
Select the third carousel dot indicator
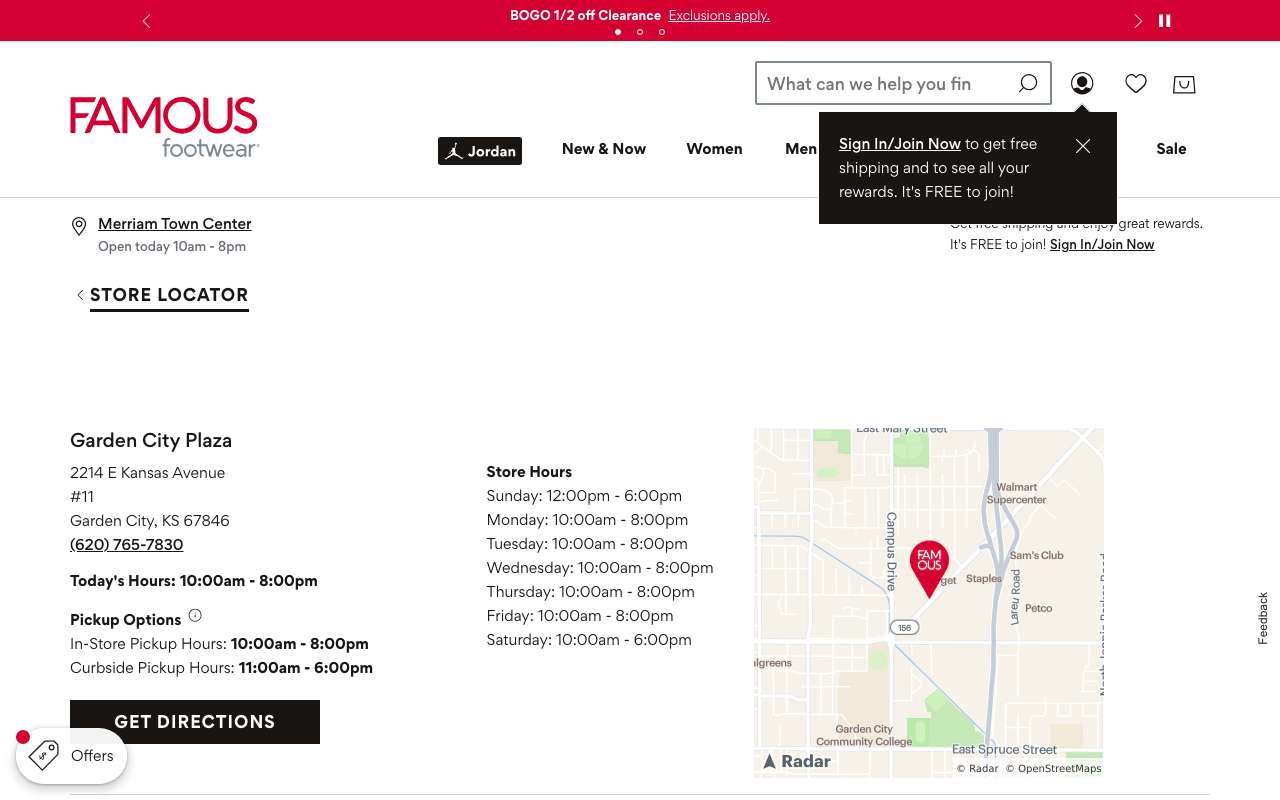tap(662, 32)
